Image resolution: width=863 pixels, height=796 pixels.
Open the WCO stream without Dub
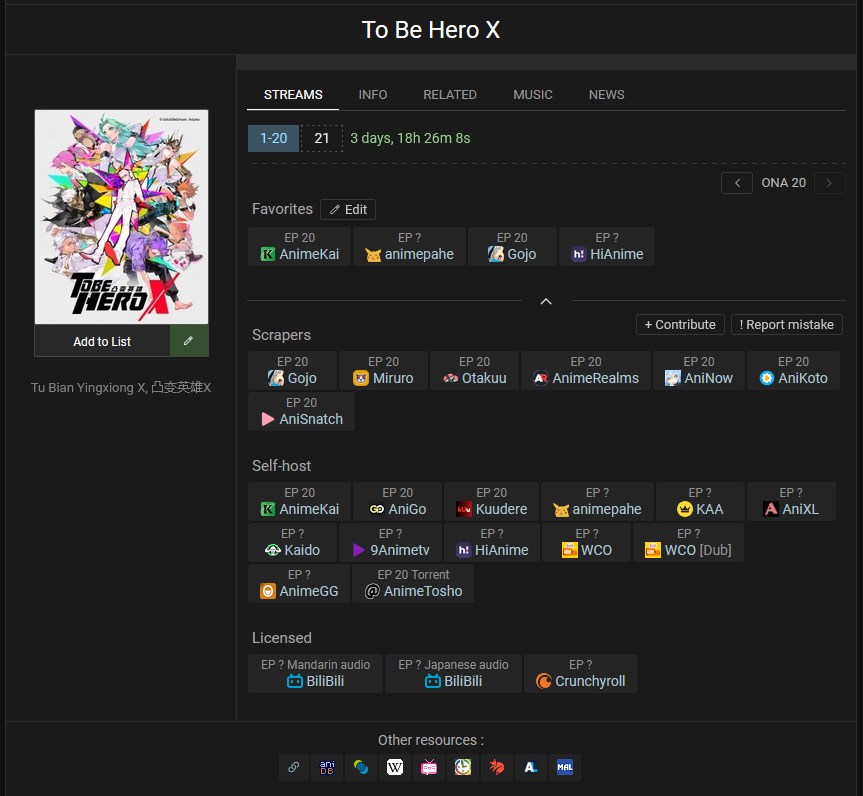tap(586, 542)
